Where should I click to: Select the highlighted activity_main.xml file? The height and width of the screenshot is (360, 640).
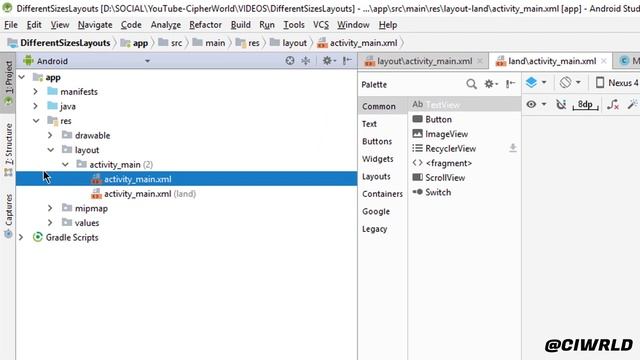point(187,179)
